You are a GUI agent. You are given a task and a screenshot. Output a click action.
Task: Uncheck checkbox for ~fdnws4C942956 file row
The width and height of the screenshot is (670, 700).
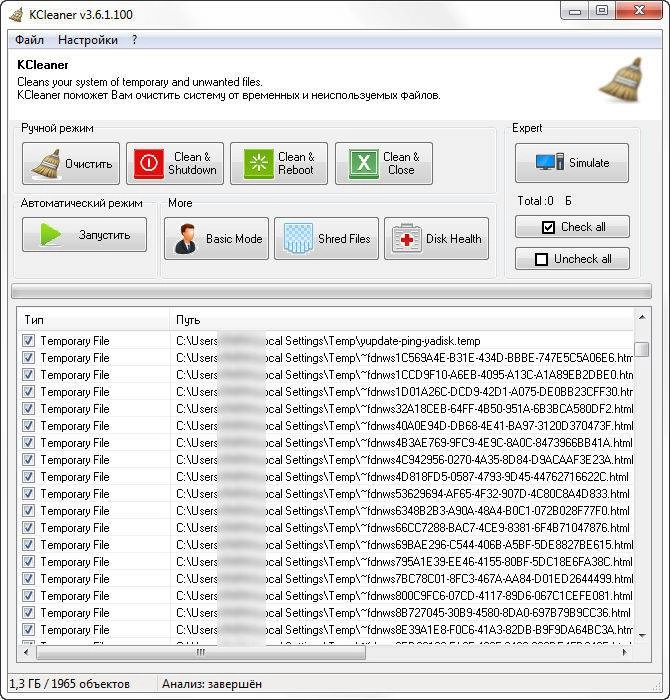tap(28, 459)
